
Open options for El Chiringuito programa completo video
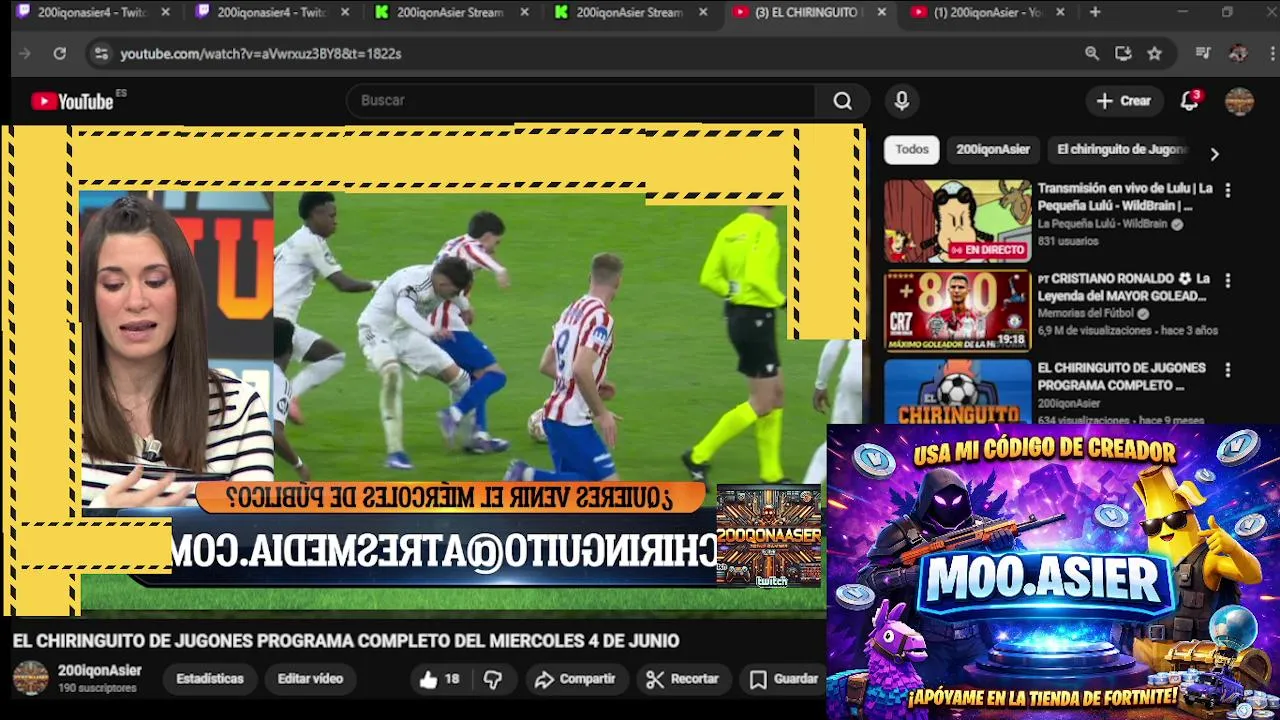1227,370
